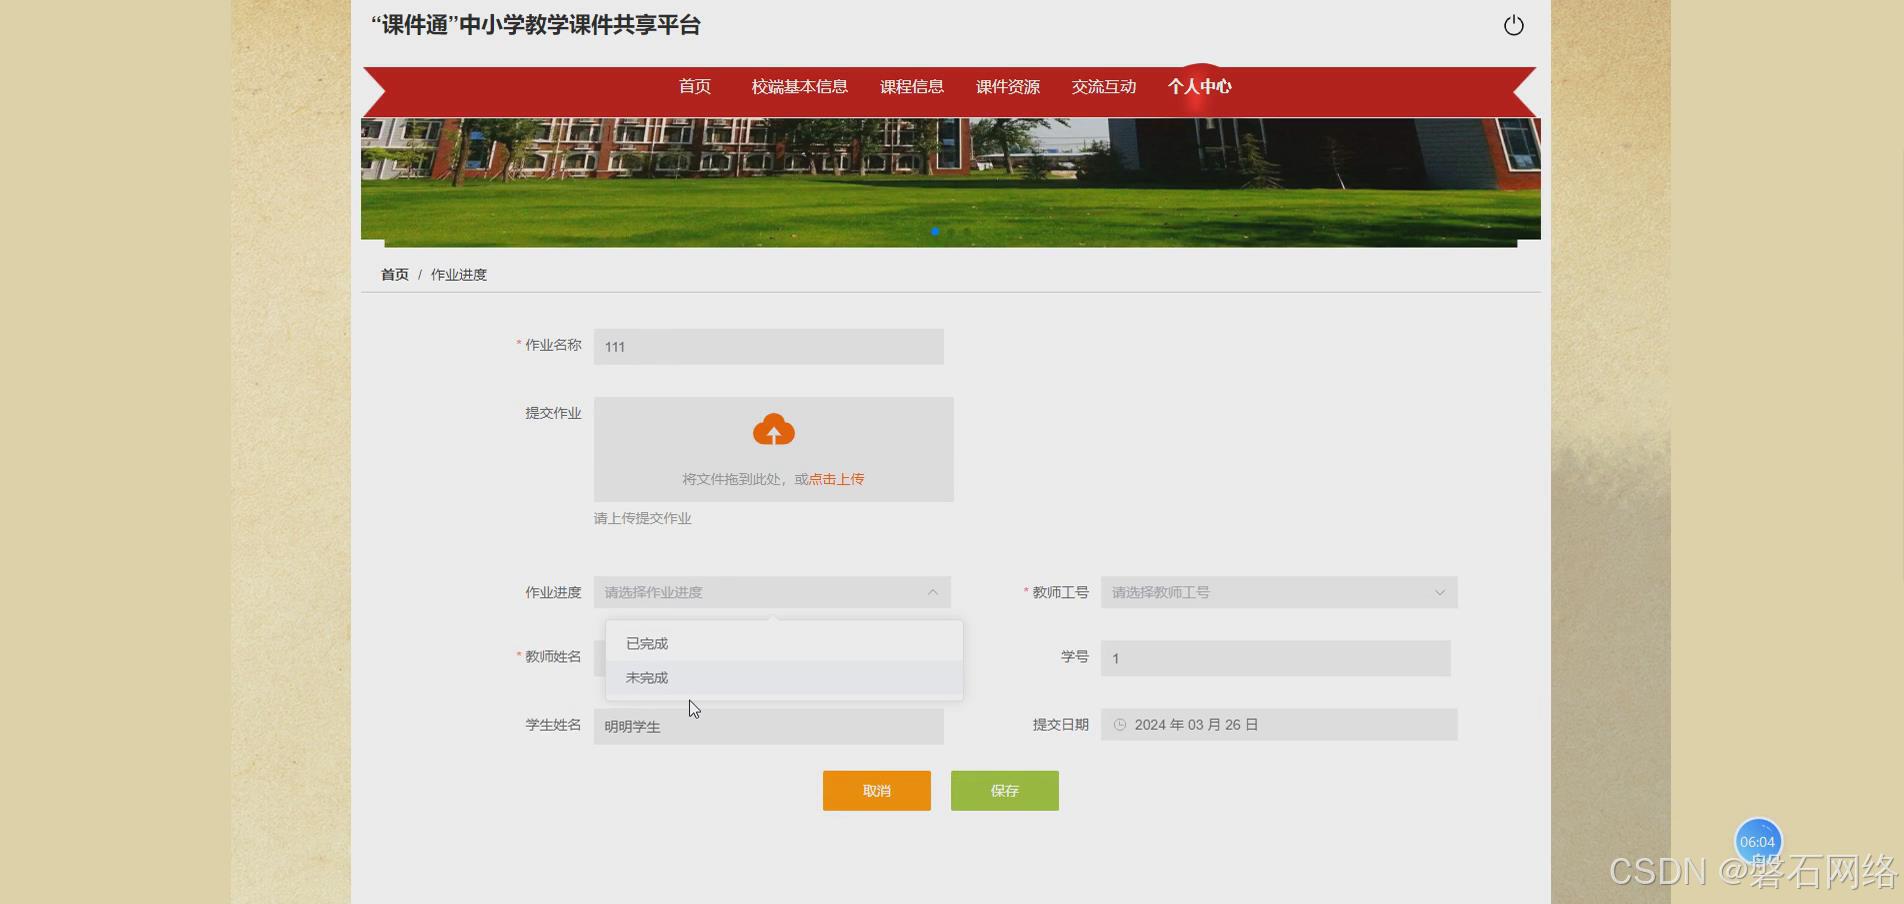
Task: Open the 个人中心 menu item
Action: click(x=1200, y=87)
